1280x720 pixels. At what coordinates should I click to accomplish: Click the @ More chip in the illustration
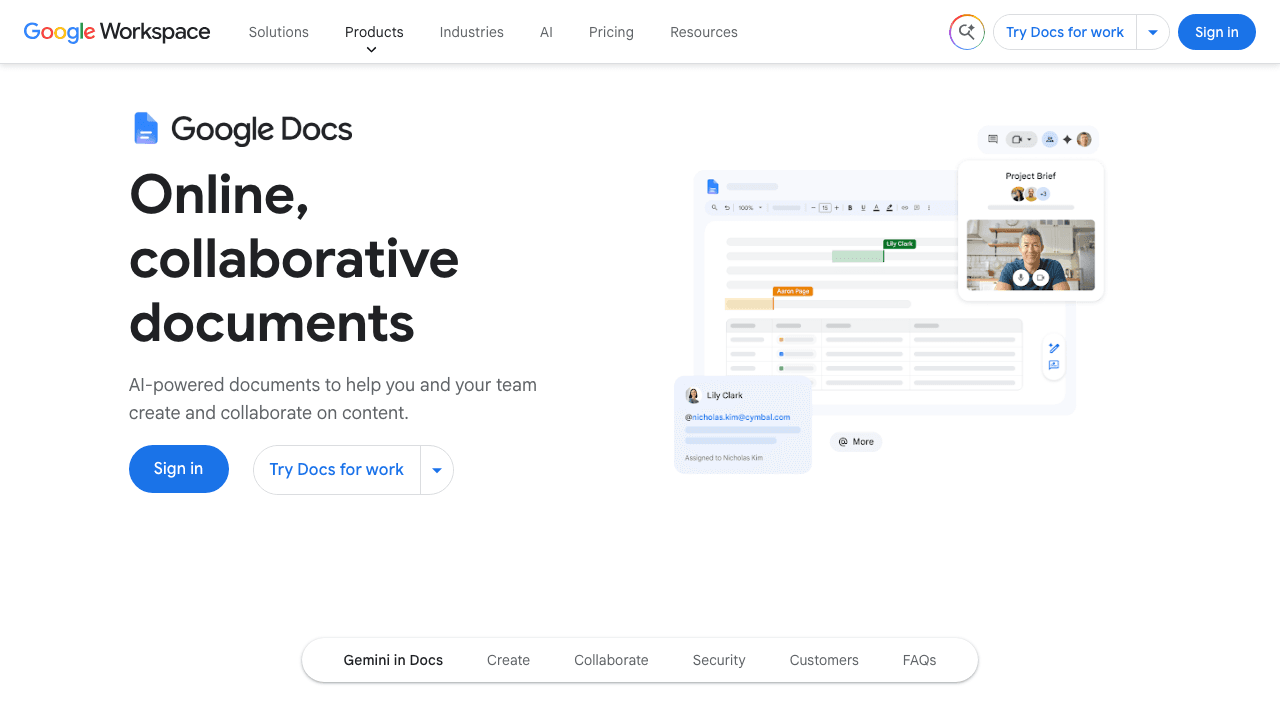coord(856,442)
